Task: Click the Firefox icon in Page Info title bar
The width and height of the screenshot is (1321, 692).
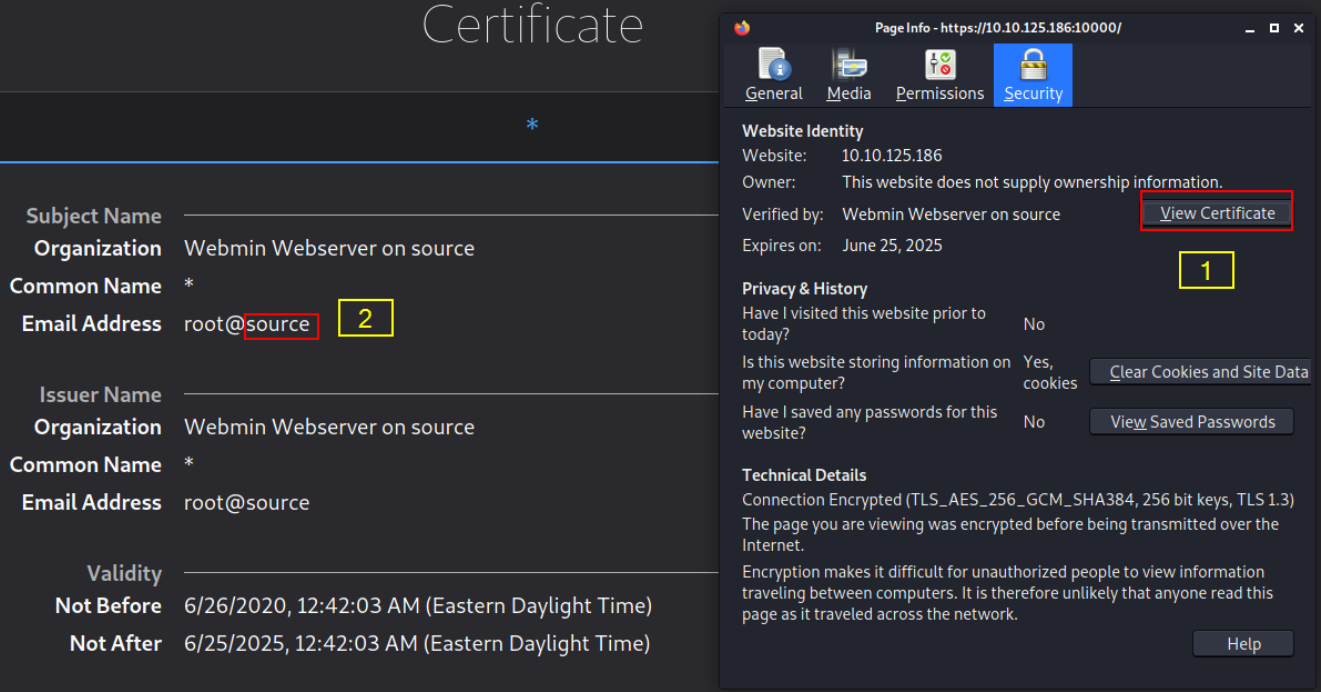Action: point(741,28)
